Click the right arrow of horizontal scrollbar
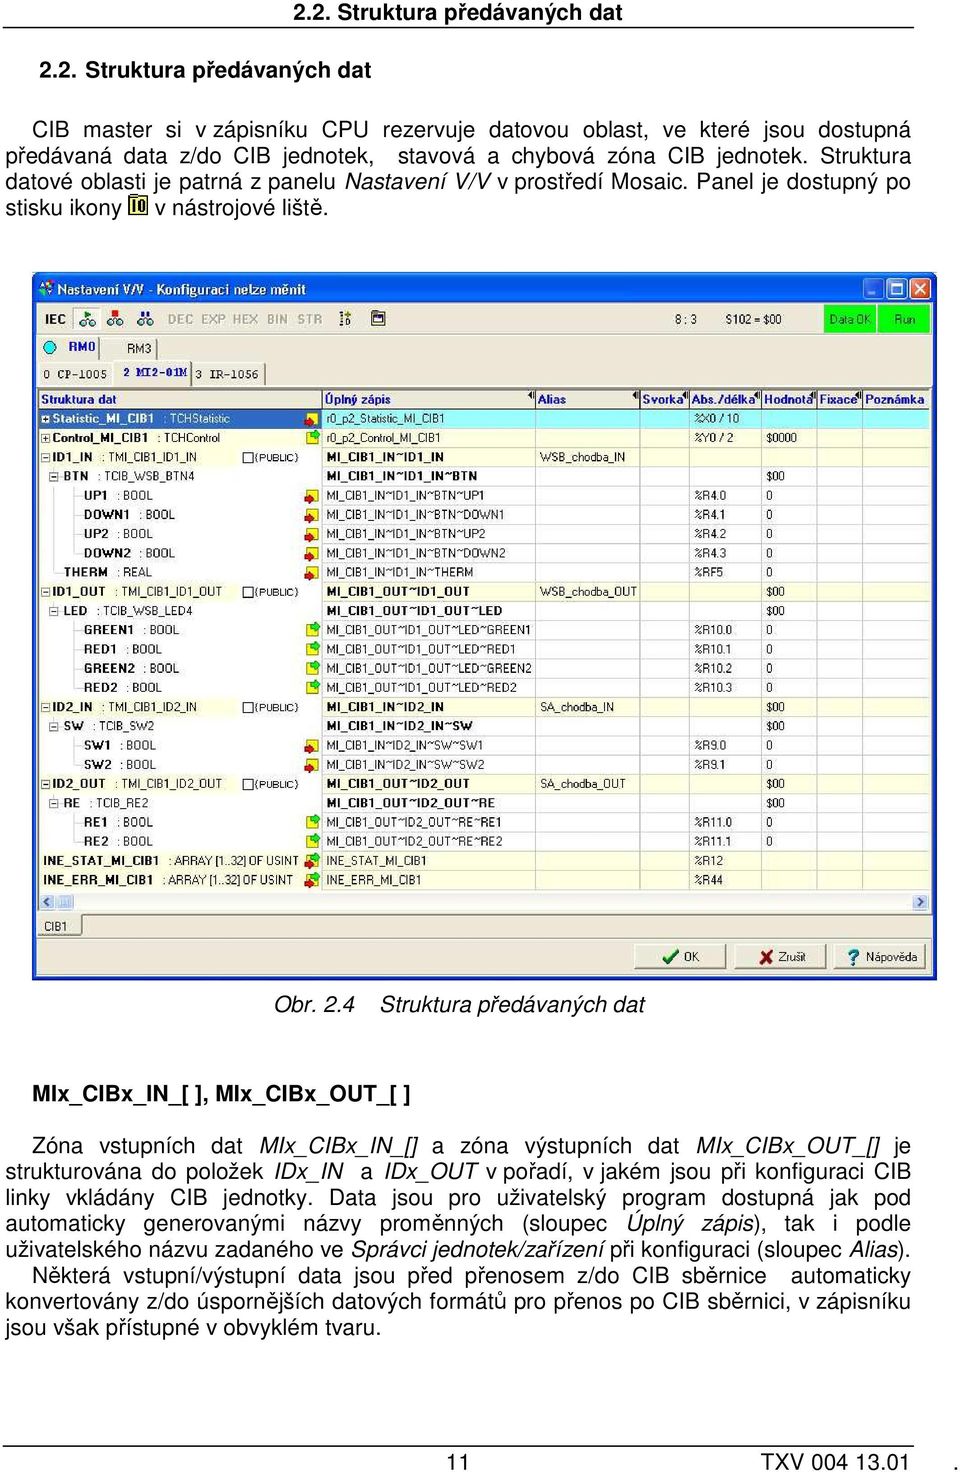 [921, 902]
